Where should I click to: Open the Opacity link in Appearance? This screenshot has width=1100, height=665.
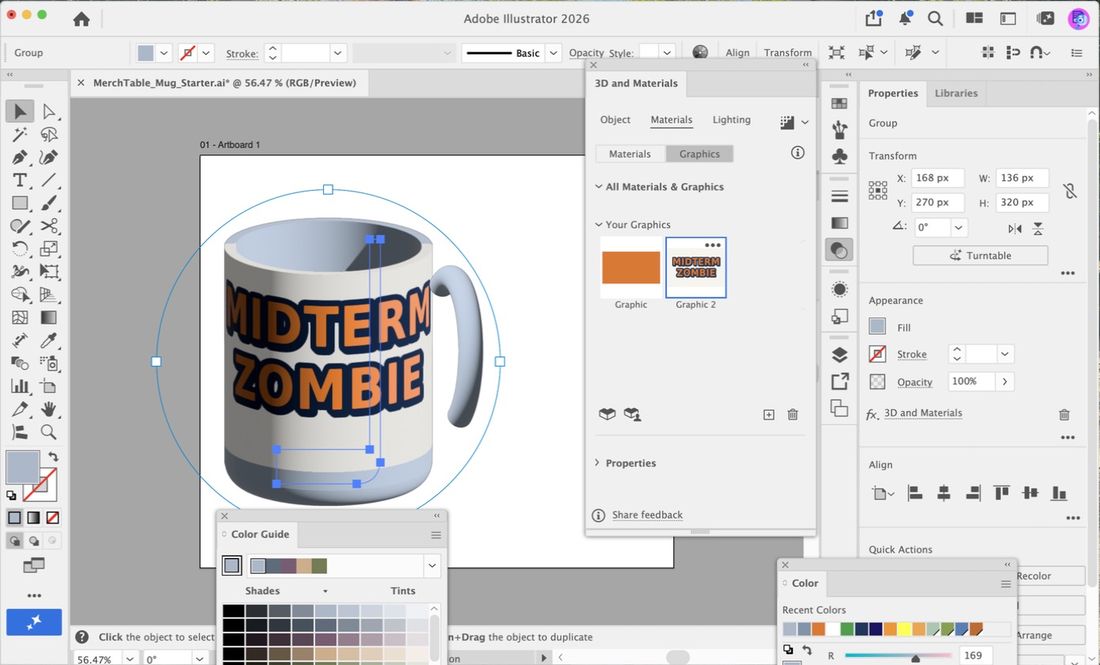click(914, 382)
